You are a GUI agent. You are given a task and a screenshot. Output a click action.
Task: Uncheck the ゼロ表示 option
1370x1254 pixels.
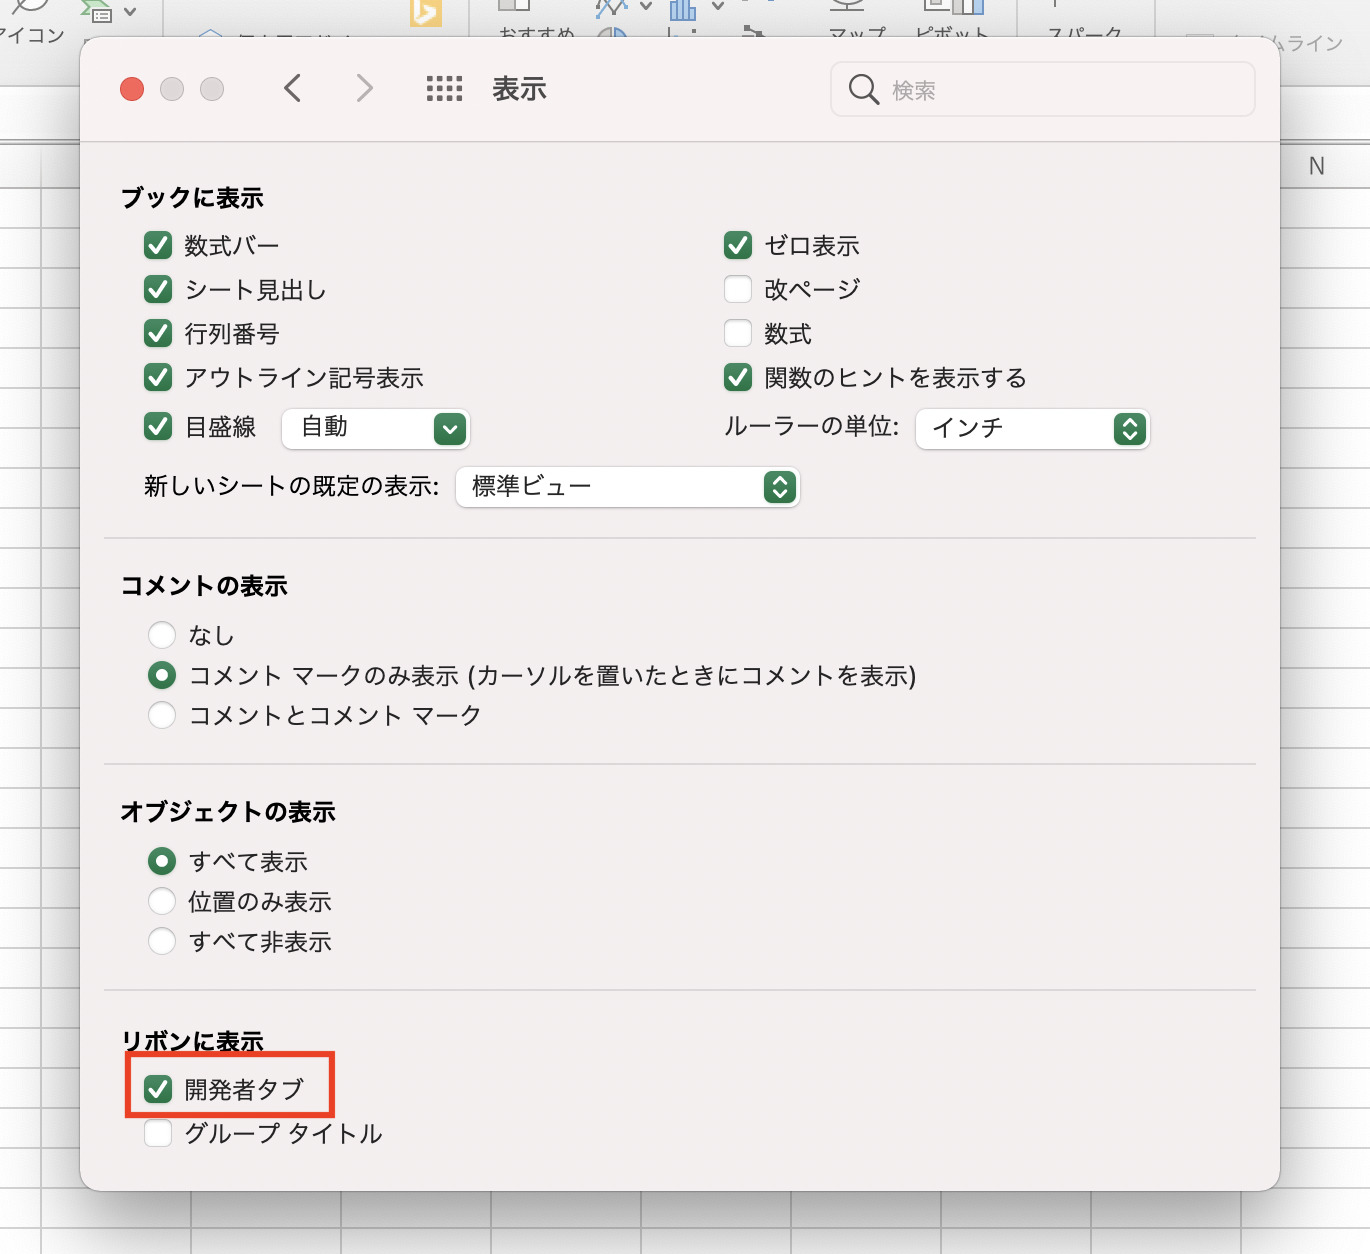(738, 245)
